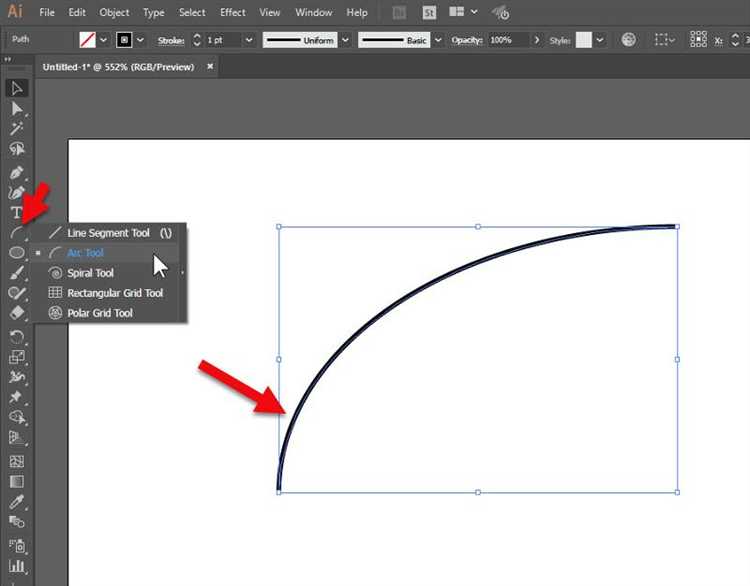Expand the opacity slider arrow

click(537, 40)
